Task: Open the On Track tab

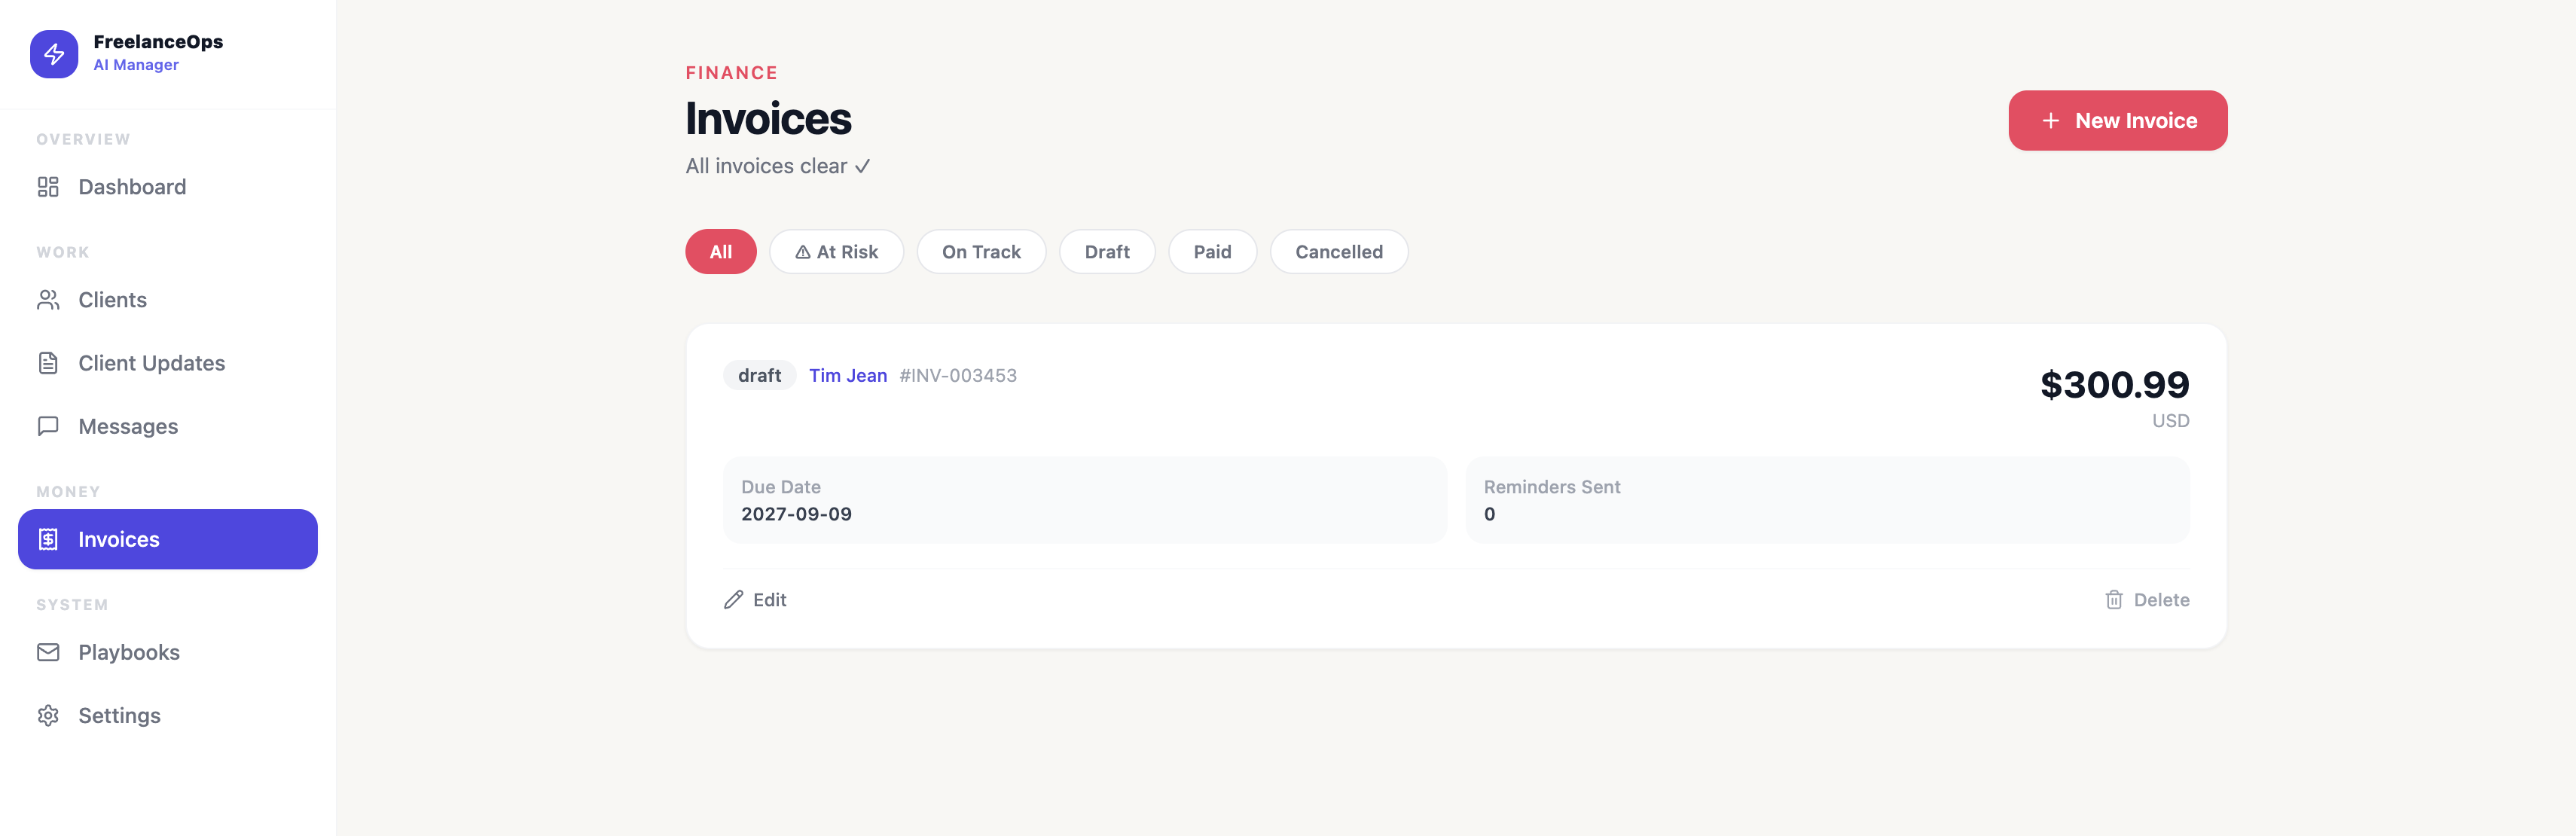Action: point(981,252)
